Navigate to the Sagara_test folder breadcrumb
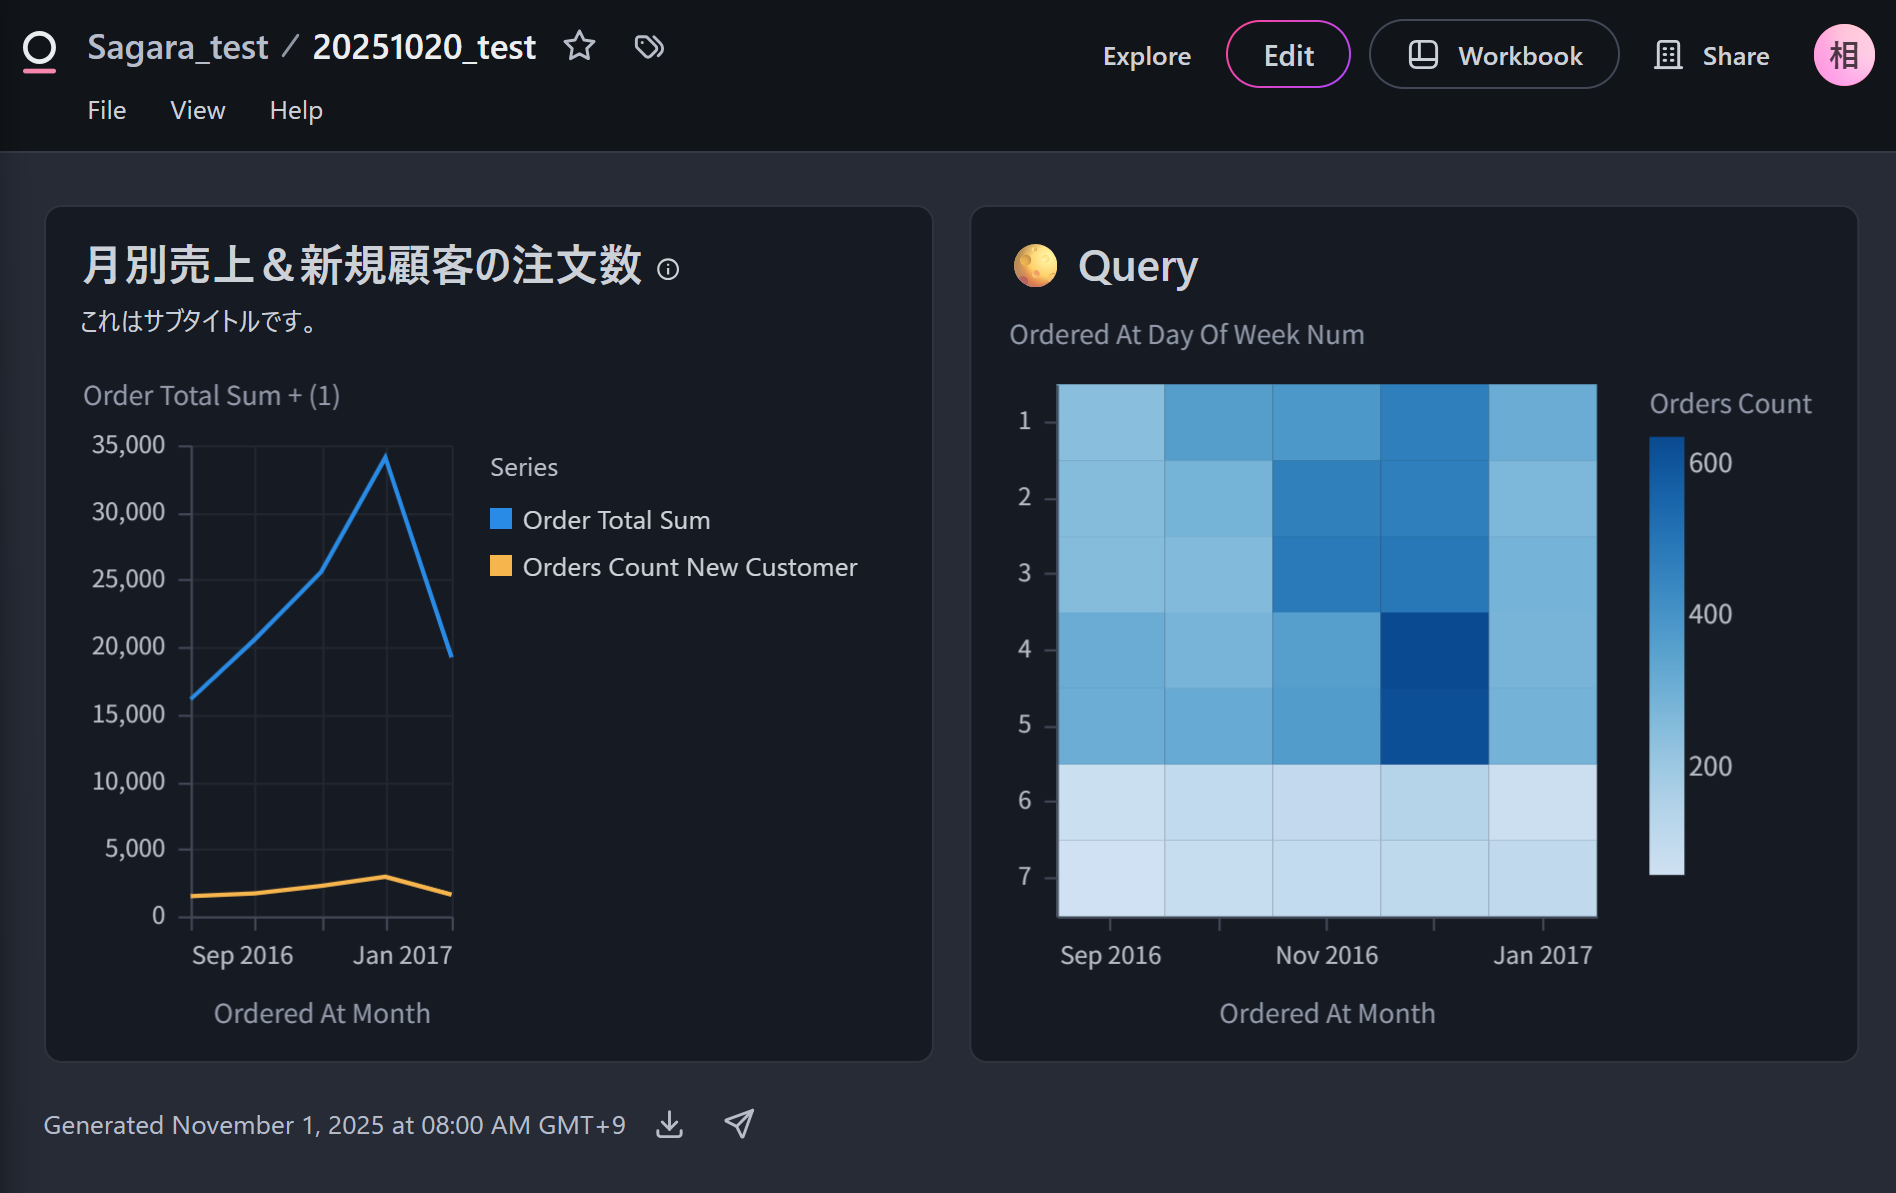 click(x=177, y=47)
